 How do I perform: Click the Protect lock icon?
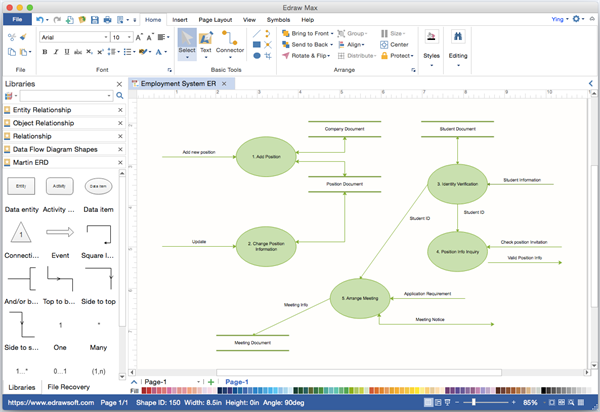(x=384, y=56)
